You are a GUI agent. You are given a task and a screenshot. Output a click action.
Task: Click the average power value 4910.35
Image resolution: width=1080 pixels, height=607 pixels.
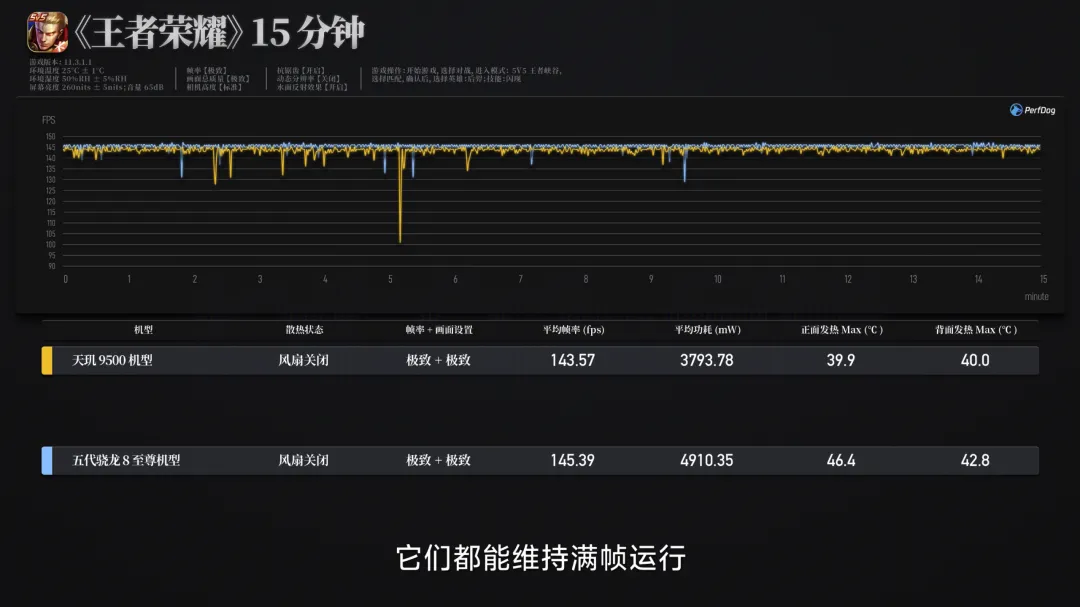coord(707,460)
